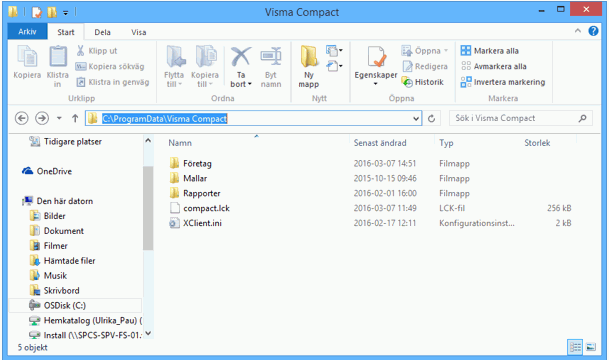This screenshot has width=609, height=360.
Task: Click Klistra in genväg
Action: 113,82
